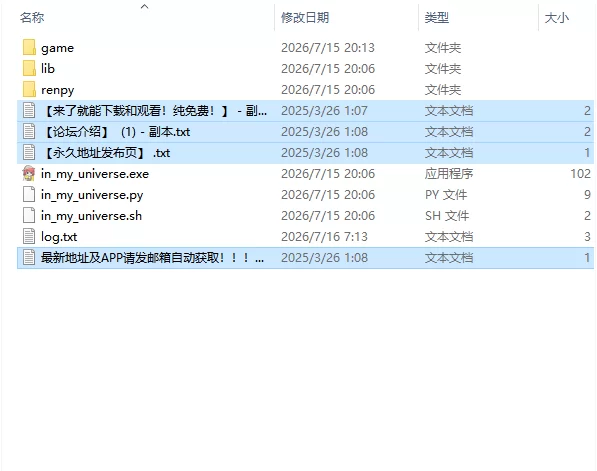The height and width of the screenshot is (471, 597).
Task: Click date 2026/7/16 7:13 of log.txt
Action: pos(324,236)
